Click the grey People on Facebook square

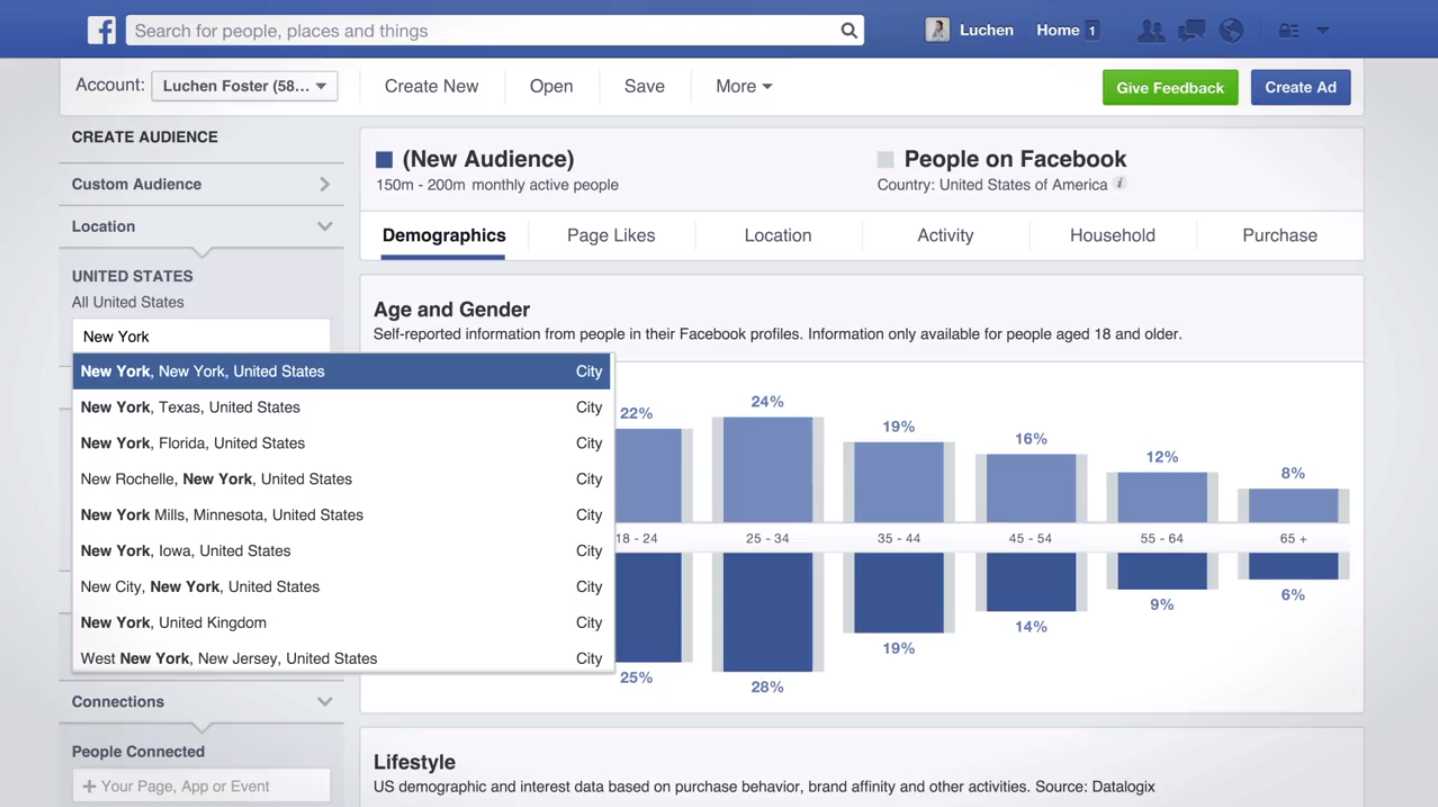[885, 159]
